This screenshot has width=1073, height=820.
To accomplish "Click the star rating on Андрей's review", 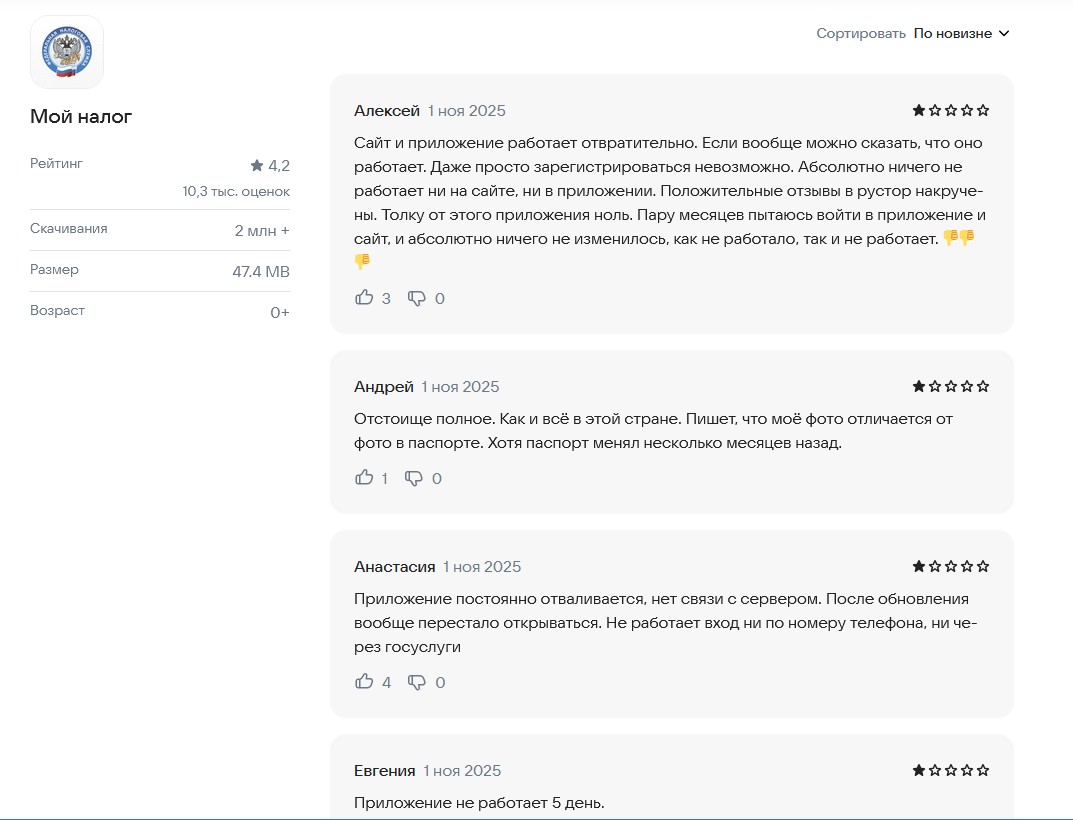I will tap(950, 386).
